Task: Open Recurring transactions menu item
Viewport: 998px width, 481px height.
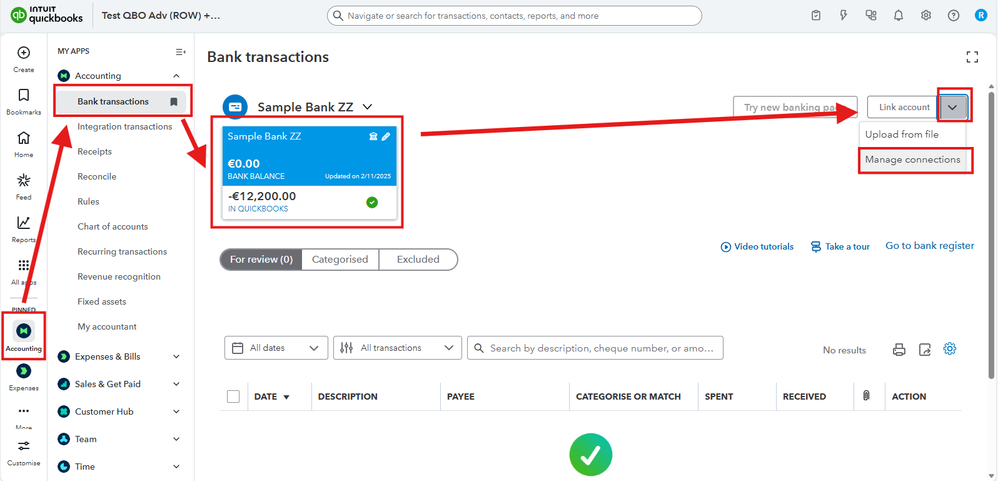Action: (x=122, y=251)
